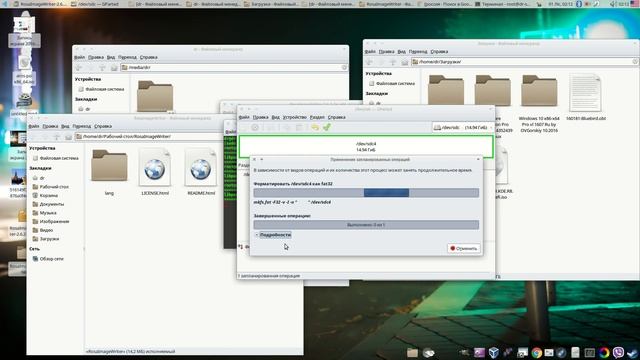
Task: Open the Файл menu in GParted
Action: [244, 117]
